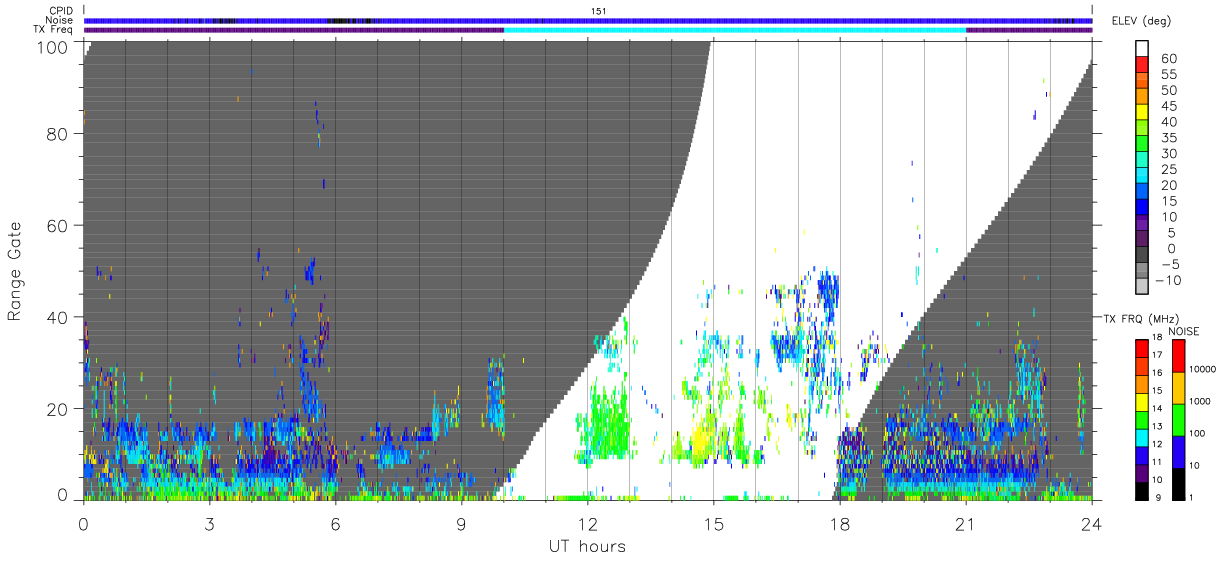Pick the red segment of TX FRQ colorbar

pos(1142,347)
